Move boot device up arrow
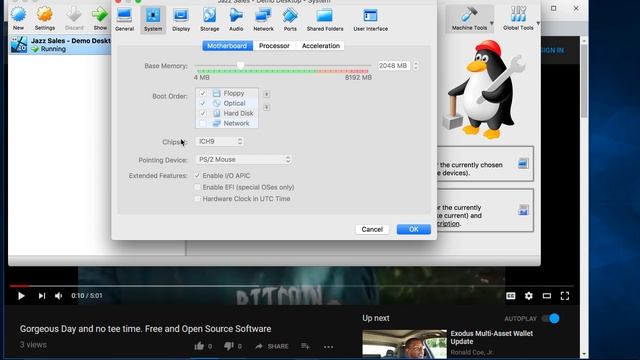The image size is (640, 360). 267,94
